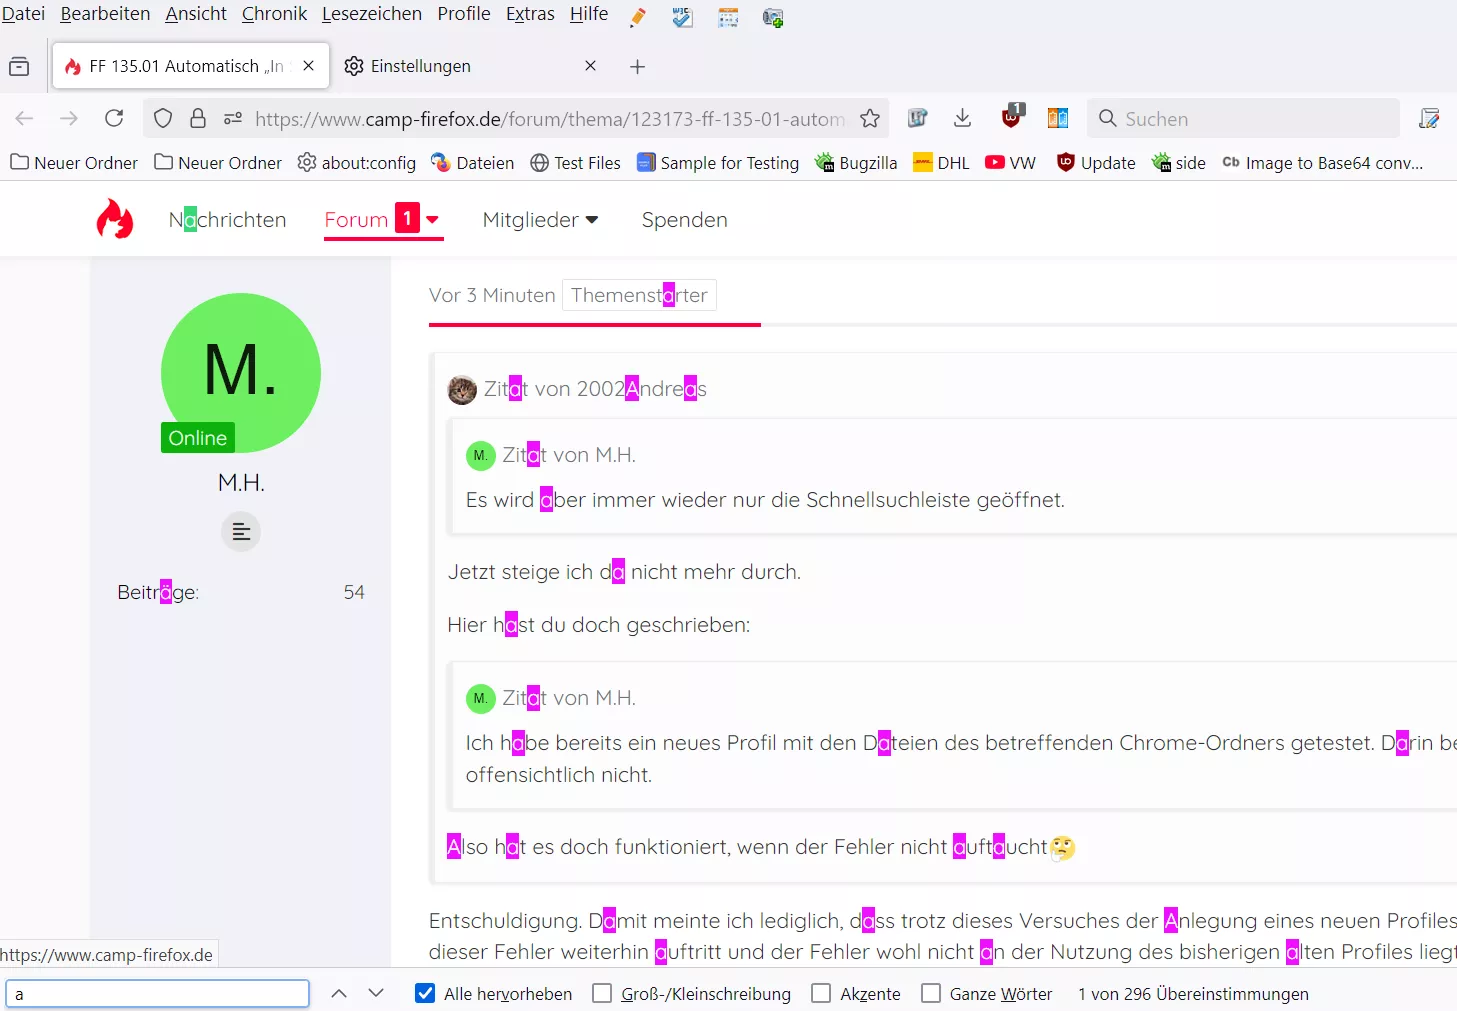This screenshot has height=1011, width=1457.
Task: Open Forum navigation link
Action: 356,219
